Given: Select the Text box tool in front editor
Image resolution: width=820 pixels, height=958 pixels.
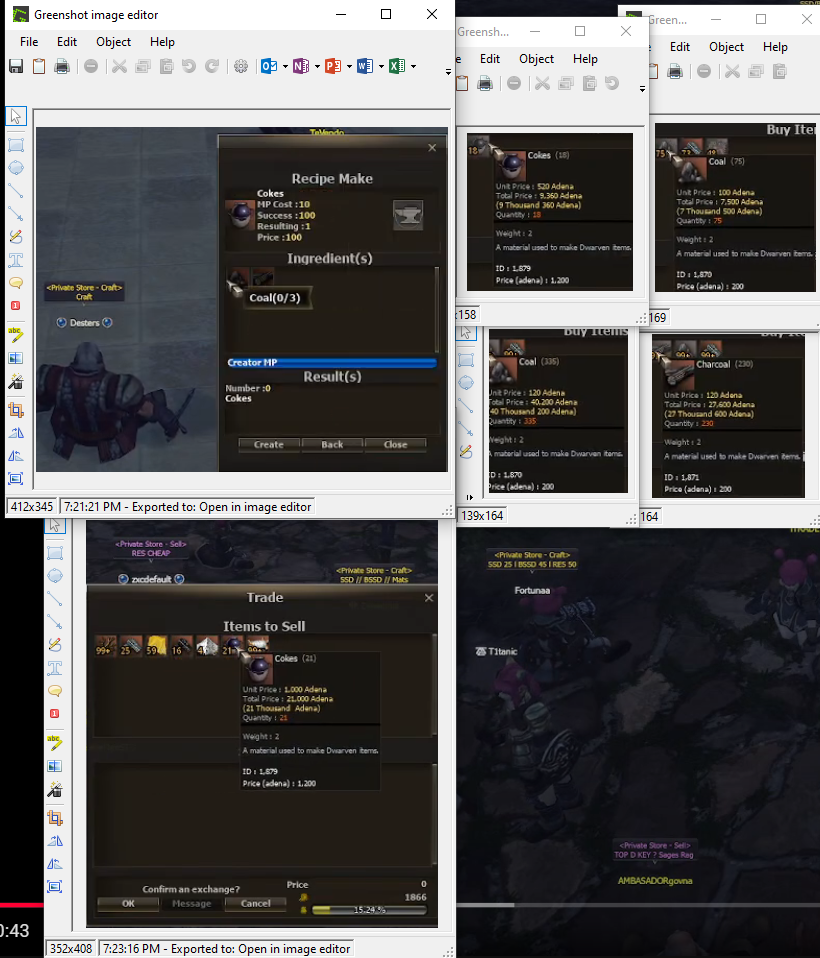Looking at the screenshot, I should tap(16, 260).
